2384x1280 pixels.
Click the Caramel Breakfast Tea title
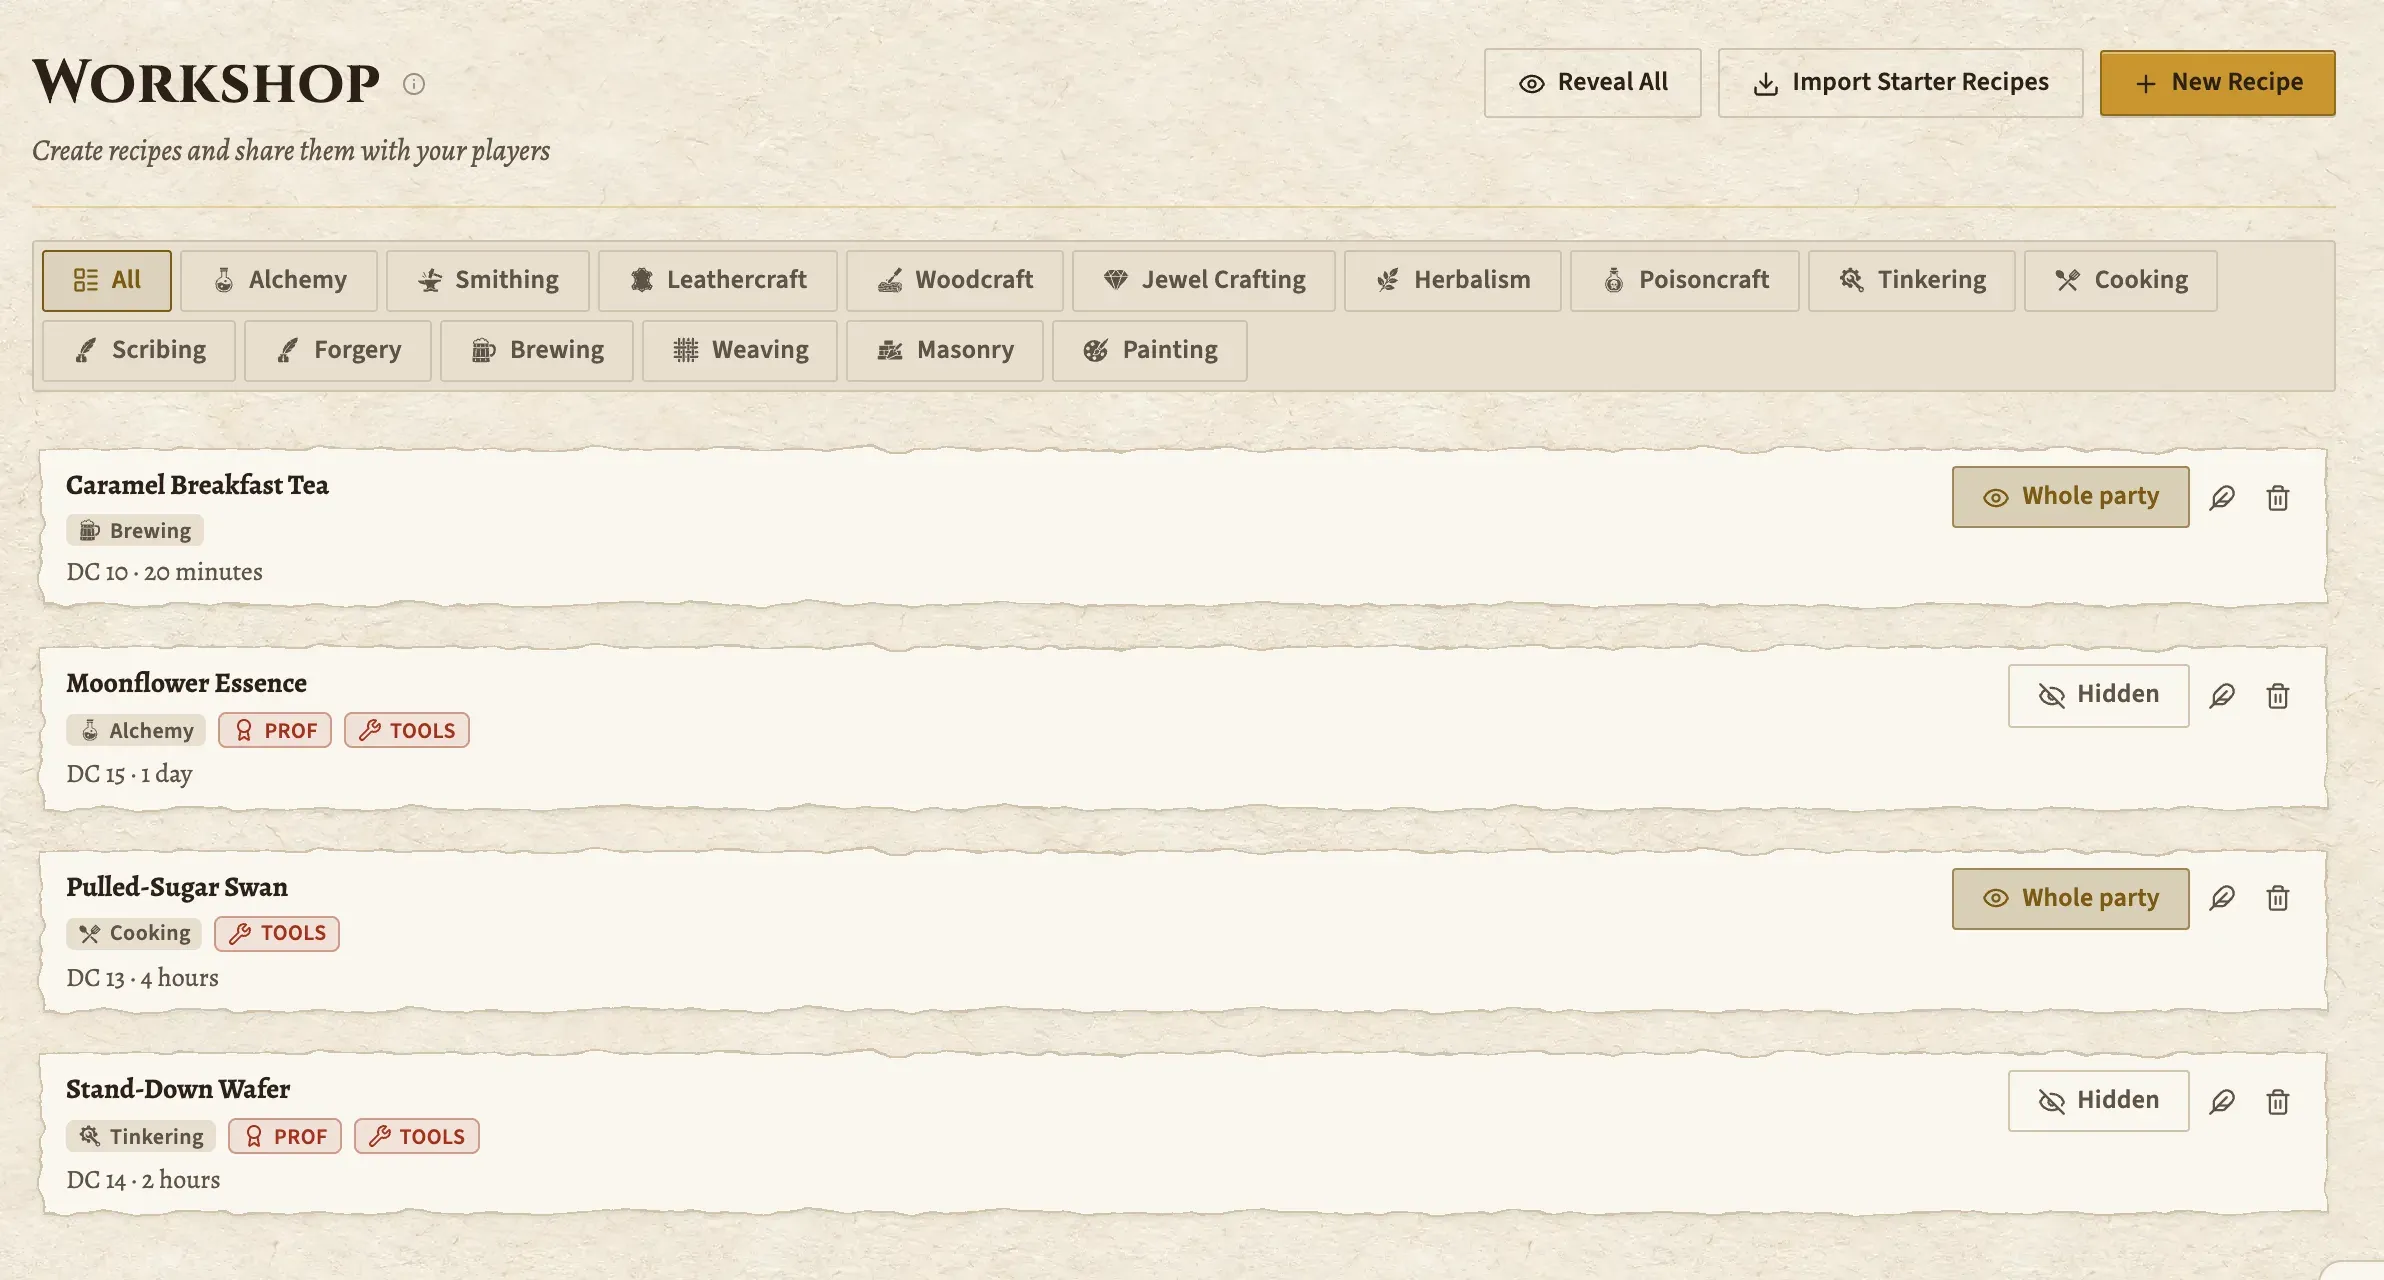coord(197,485)
